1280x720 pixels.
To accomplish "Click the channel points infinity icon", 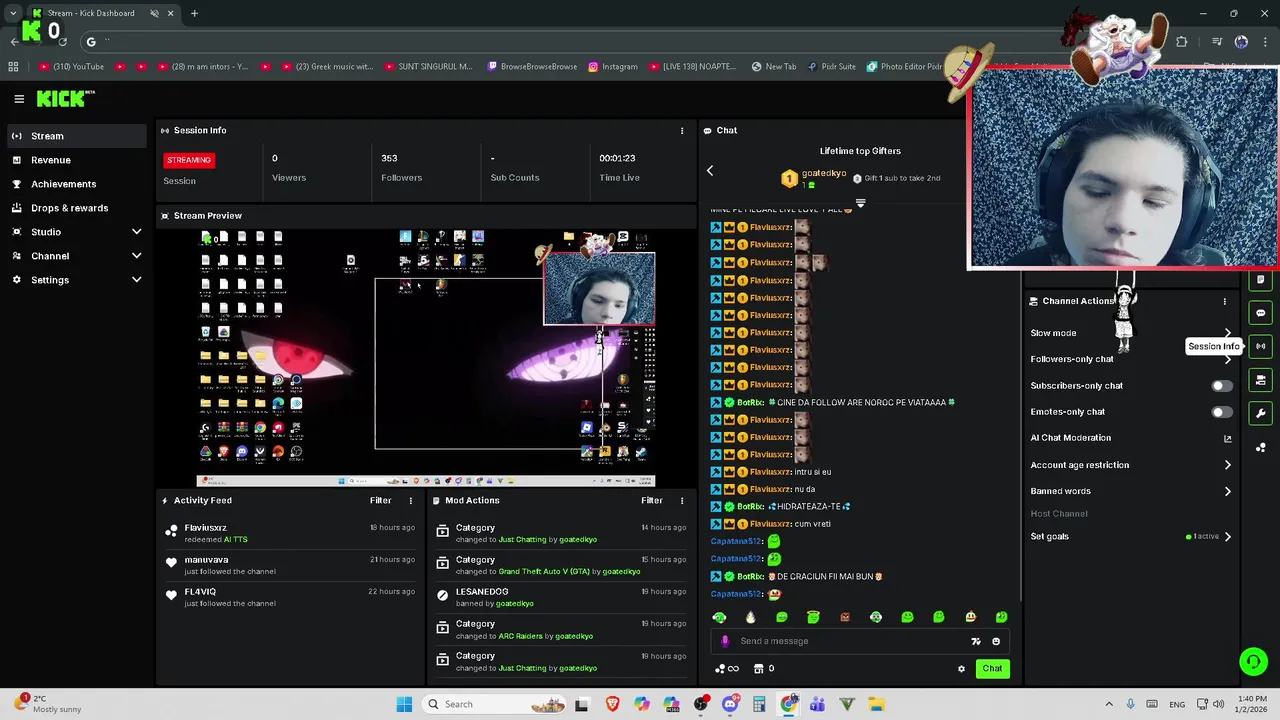I will pos(727,669).
